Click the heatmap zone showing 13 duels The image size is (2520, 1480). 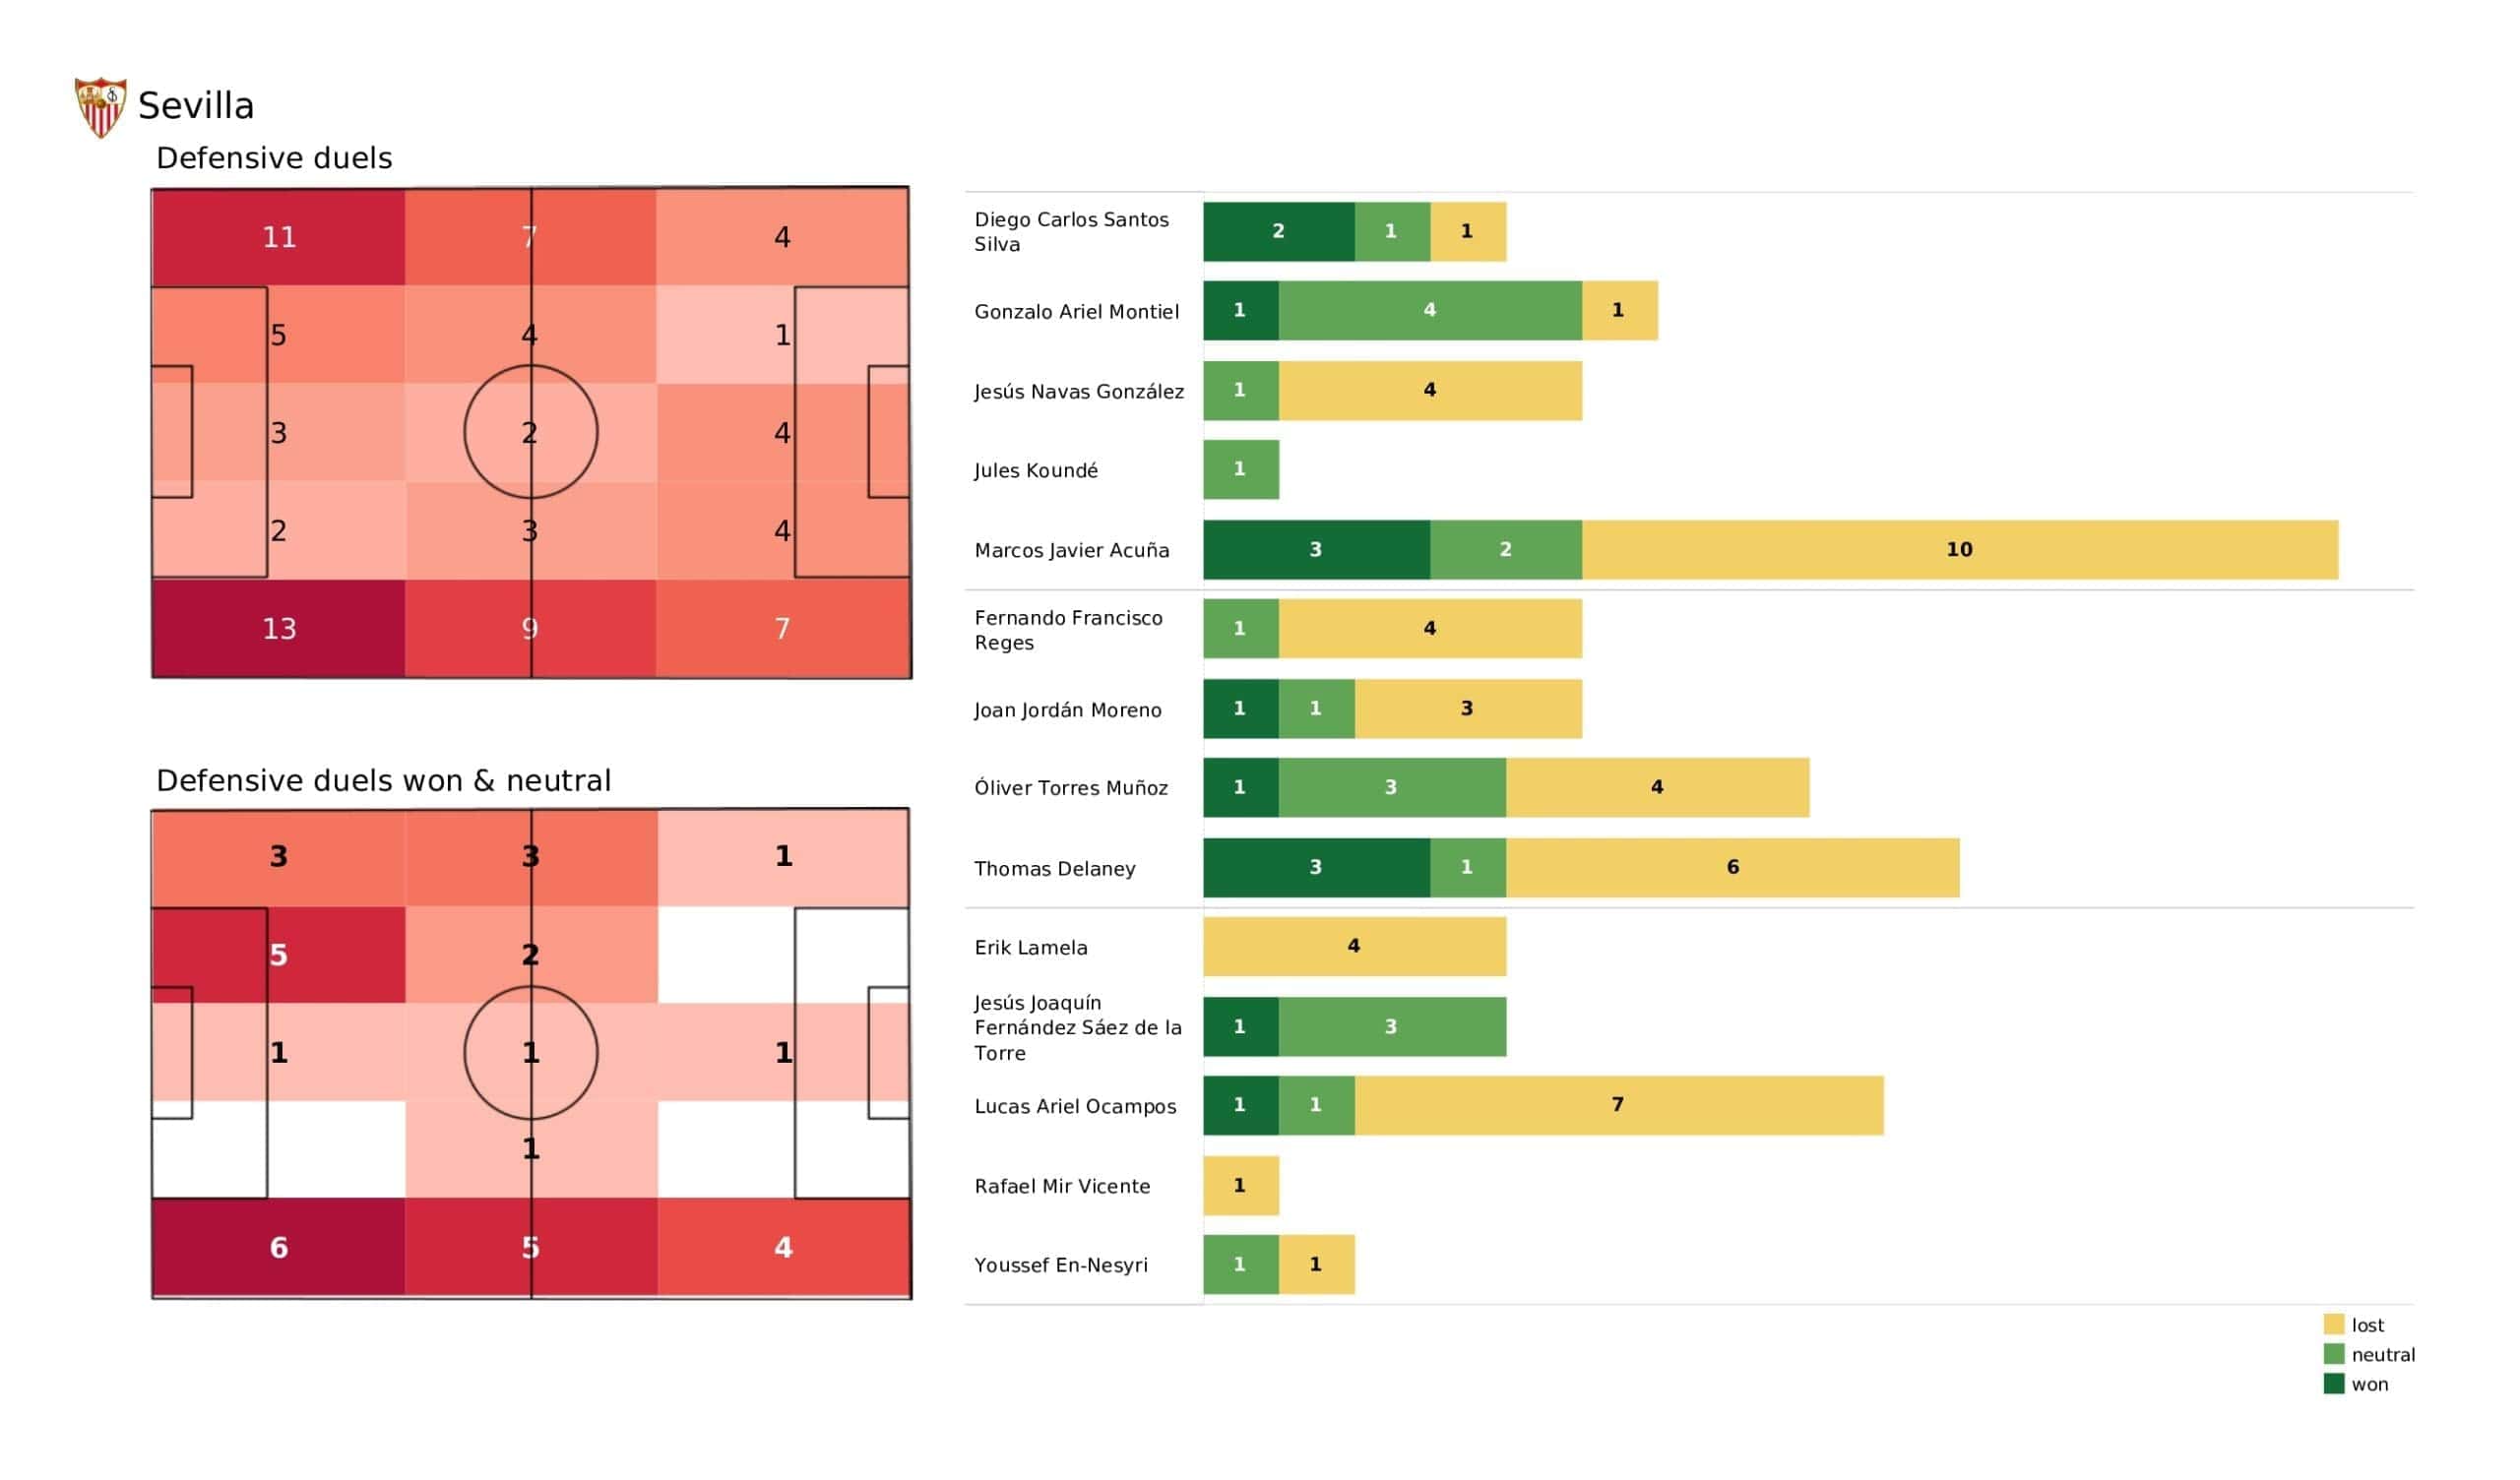click(x=279, y=629)
